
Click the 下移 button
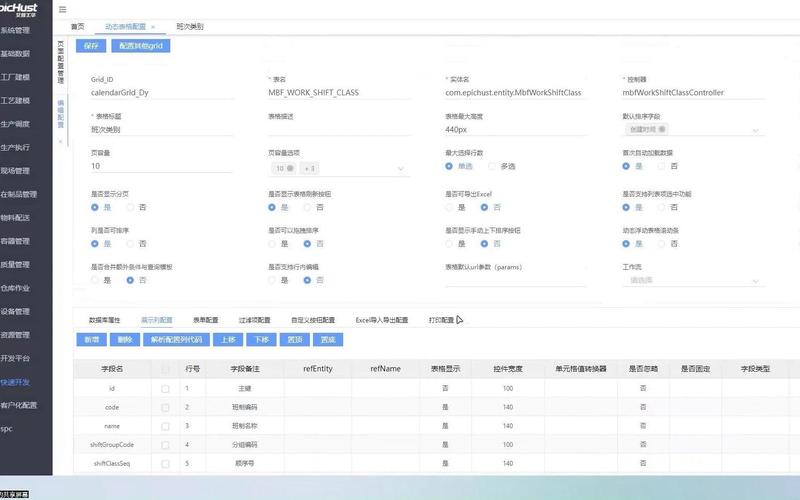[261, 340]
